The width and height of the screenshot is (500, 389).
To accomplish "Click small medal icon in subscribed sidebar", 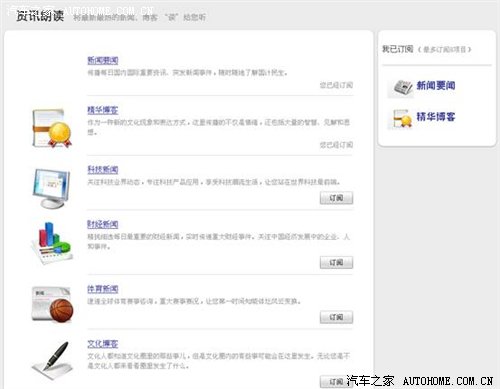I will [x=402, y=119].
